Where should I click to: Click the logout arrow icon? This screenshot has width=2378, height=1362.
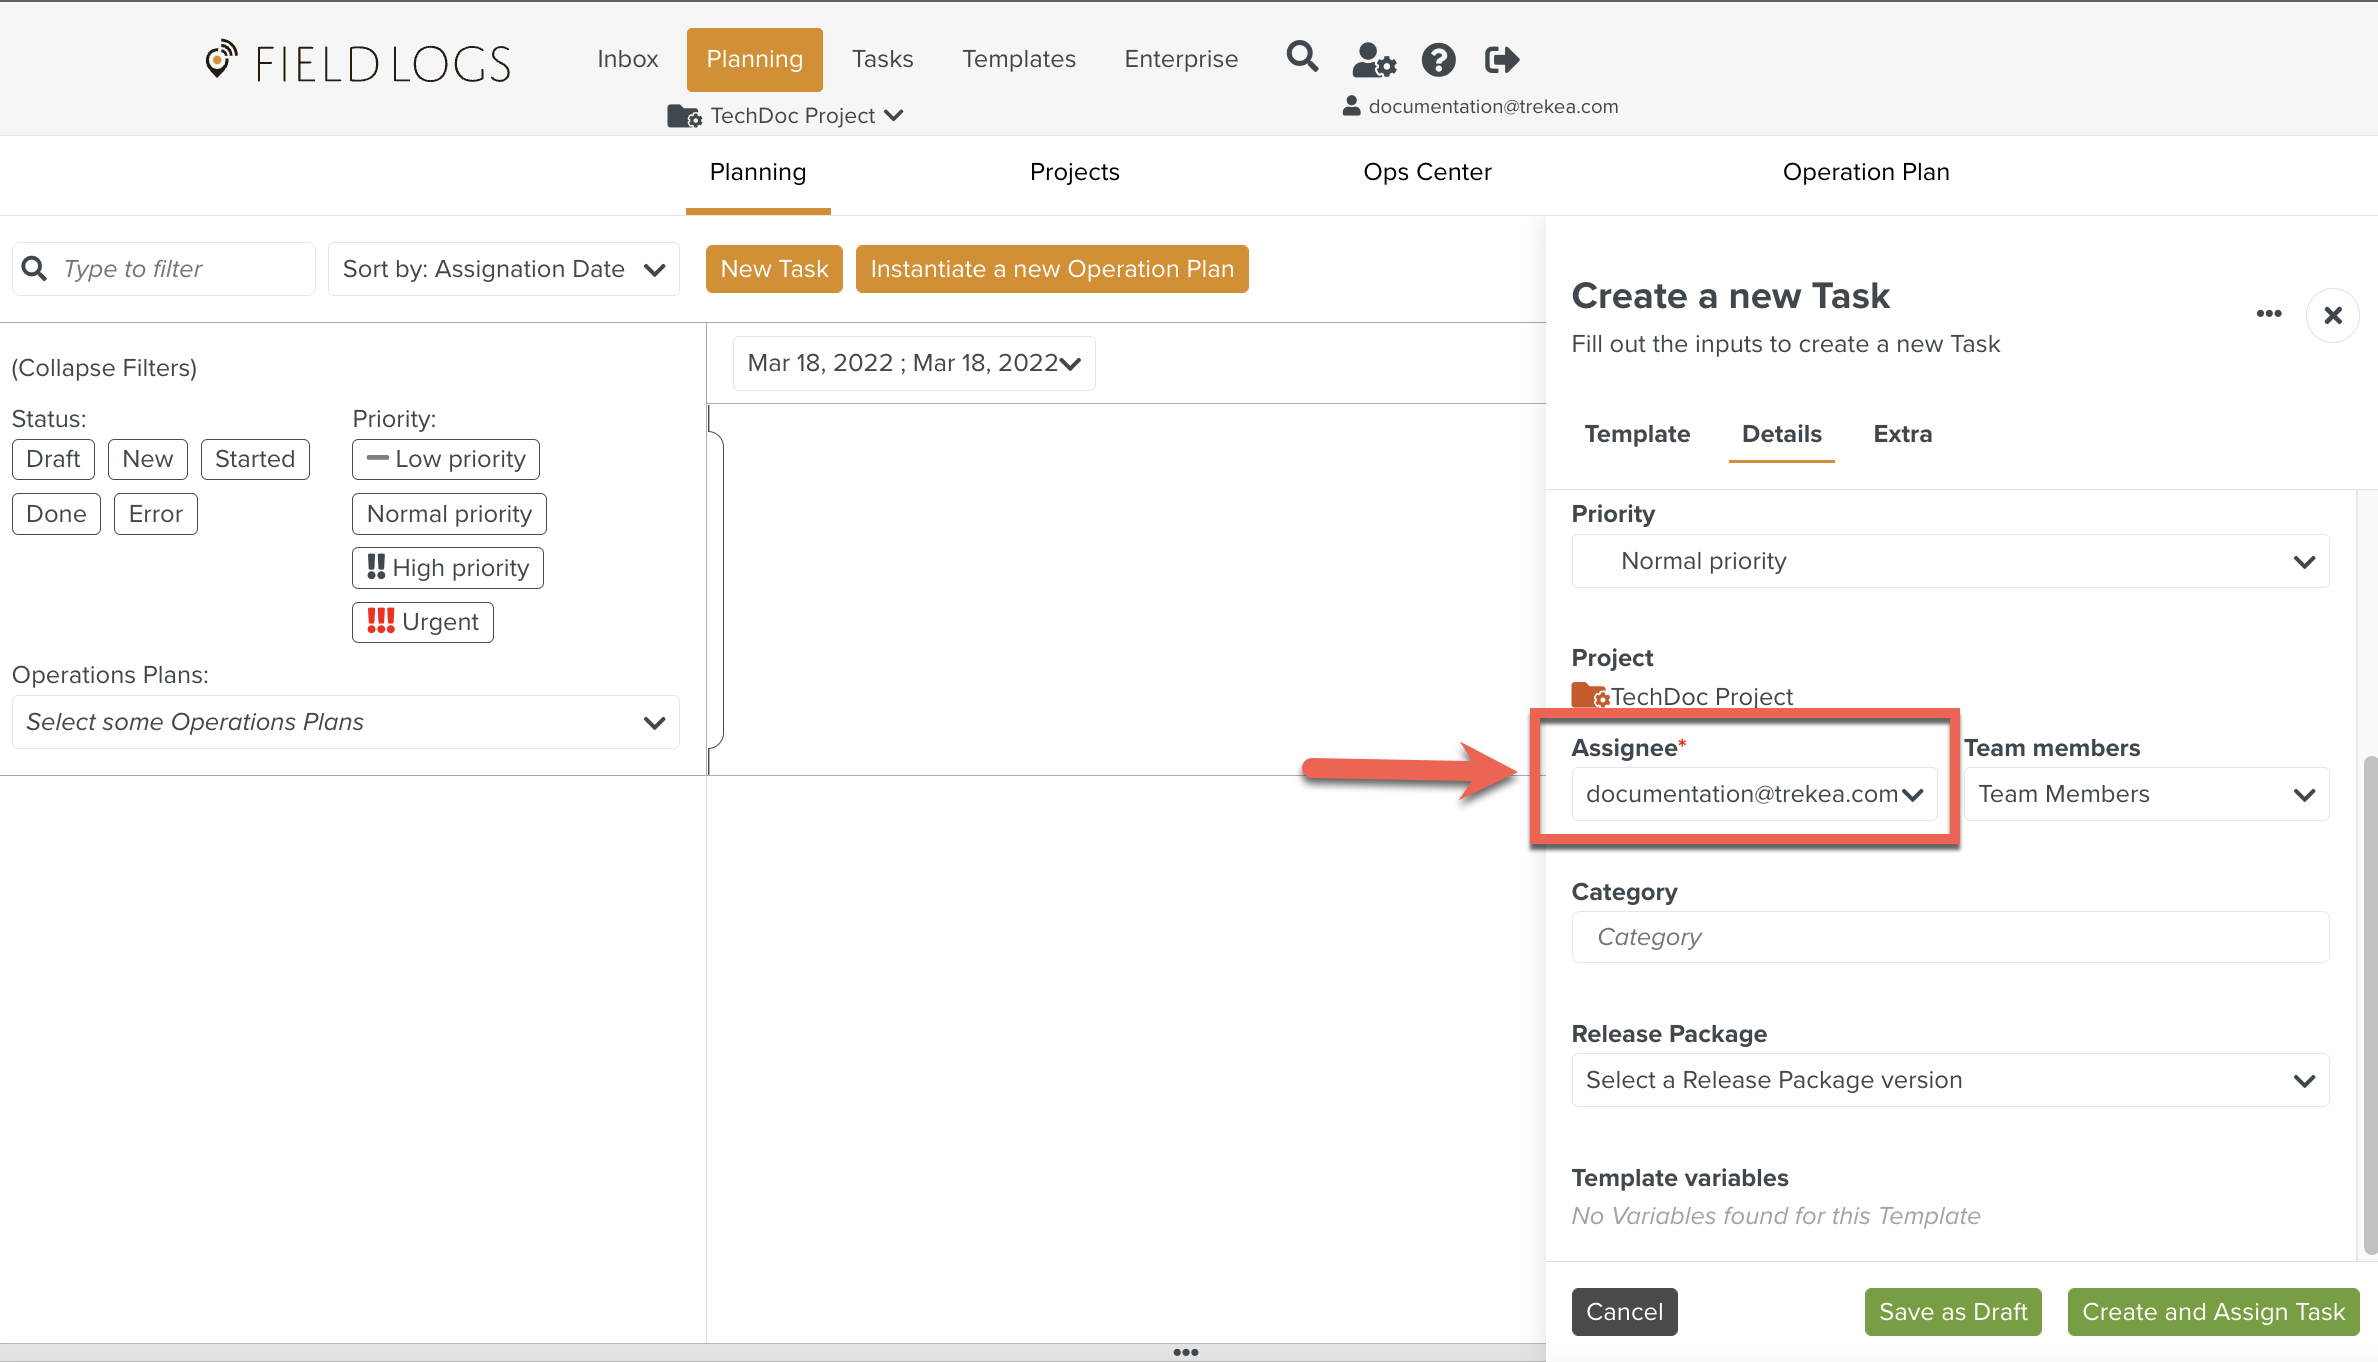(x=1502, y=60)
